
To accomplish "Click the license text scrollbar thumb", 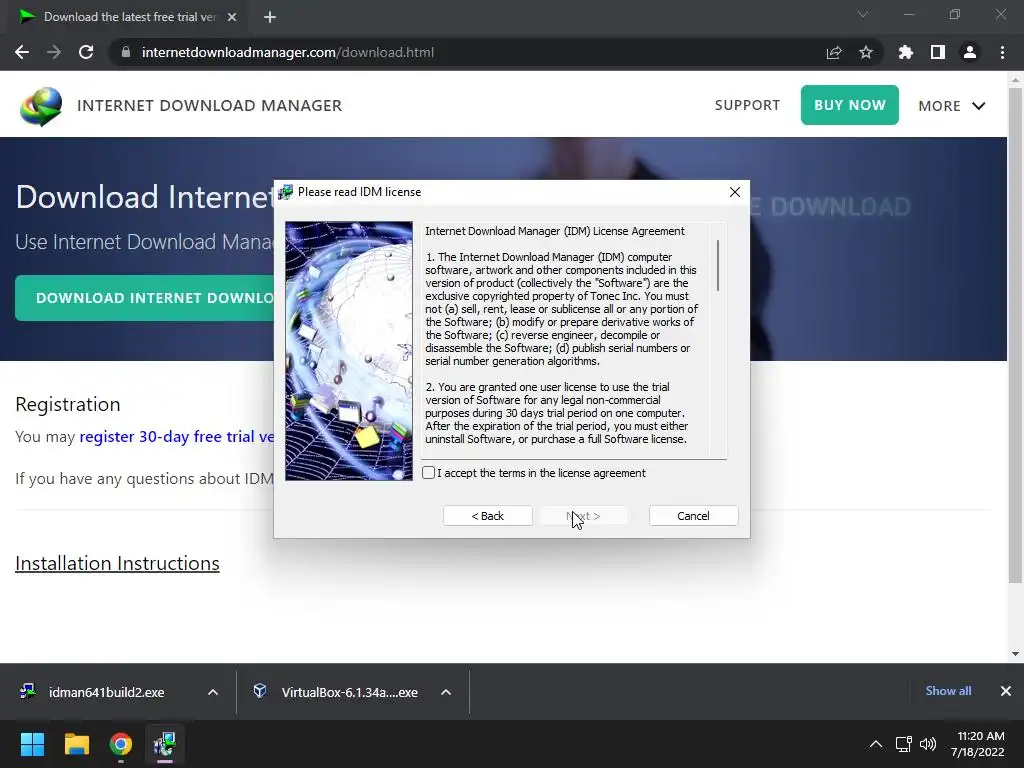I will tap(718, 265).
